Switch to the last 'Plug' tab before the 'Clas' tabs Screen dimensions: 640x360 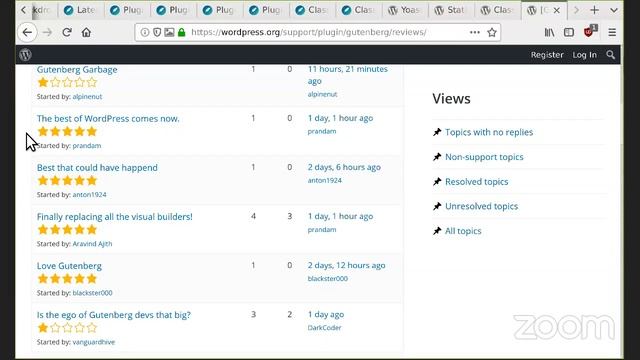pyautogui.click(x=266, y=10)
